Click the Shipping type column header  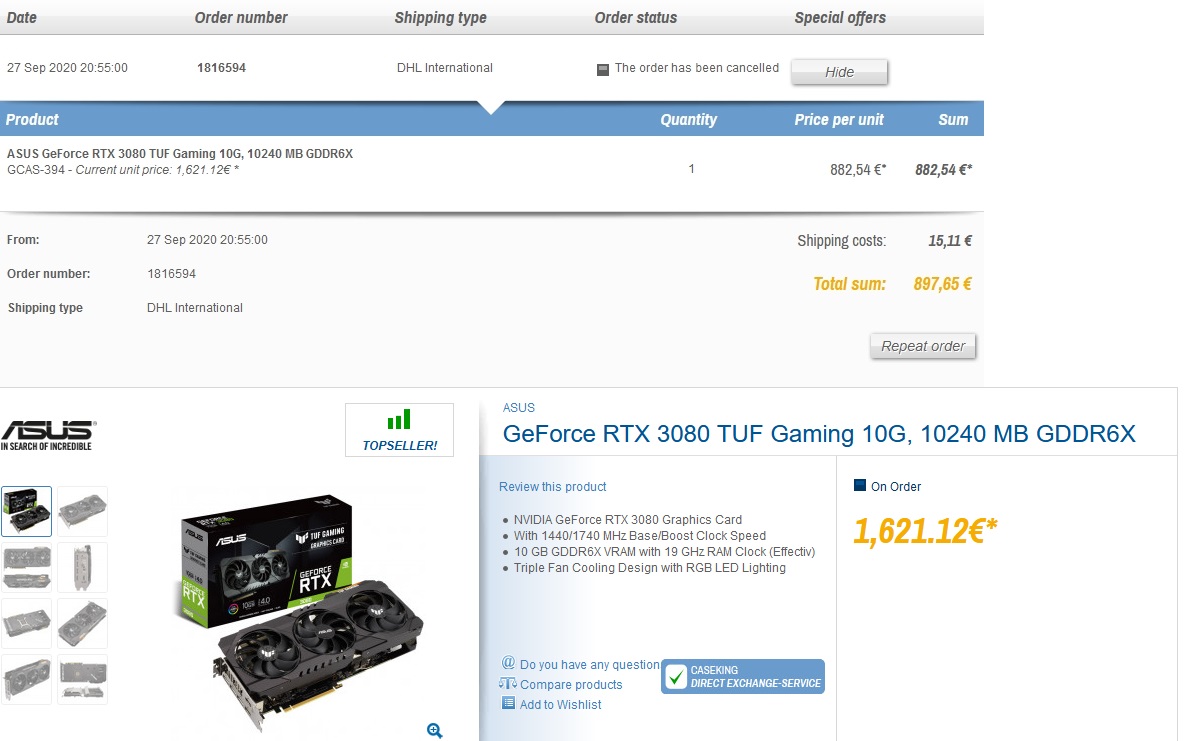pyautogui.click(x=440, y=17)
